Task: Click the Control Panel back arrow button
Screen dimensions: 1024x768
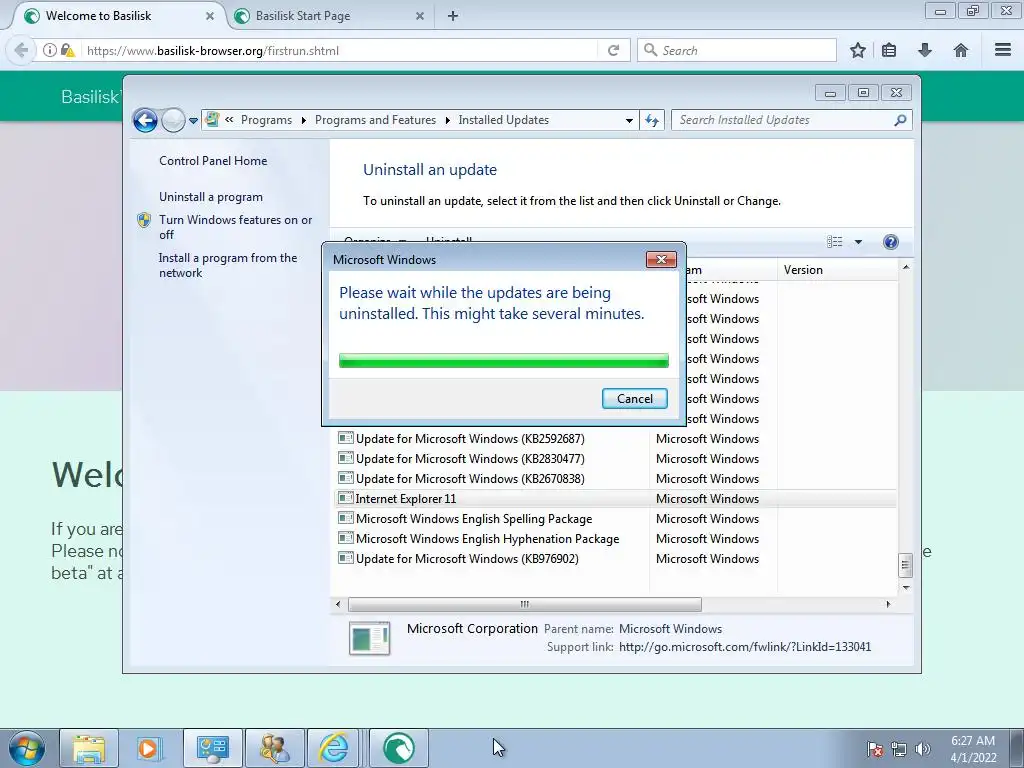Action: pyautogui.click(x=145, y=120)
